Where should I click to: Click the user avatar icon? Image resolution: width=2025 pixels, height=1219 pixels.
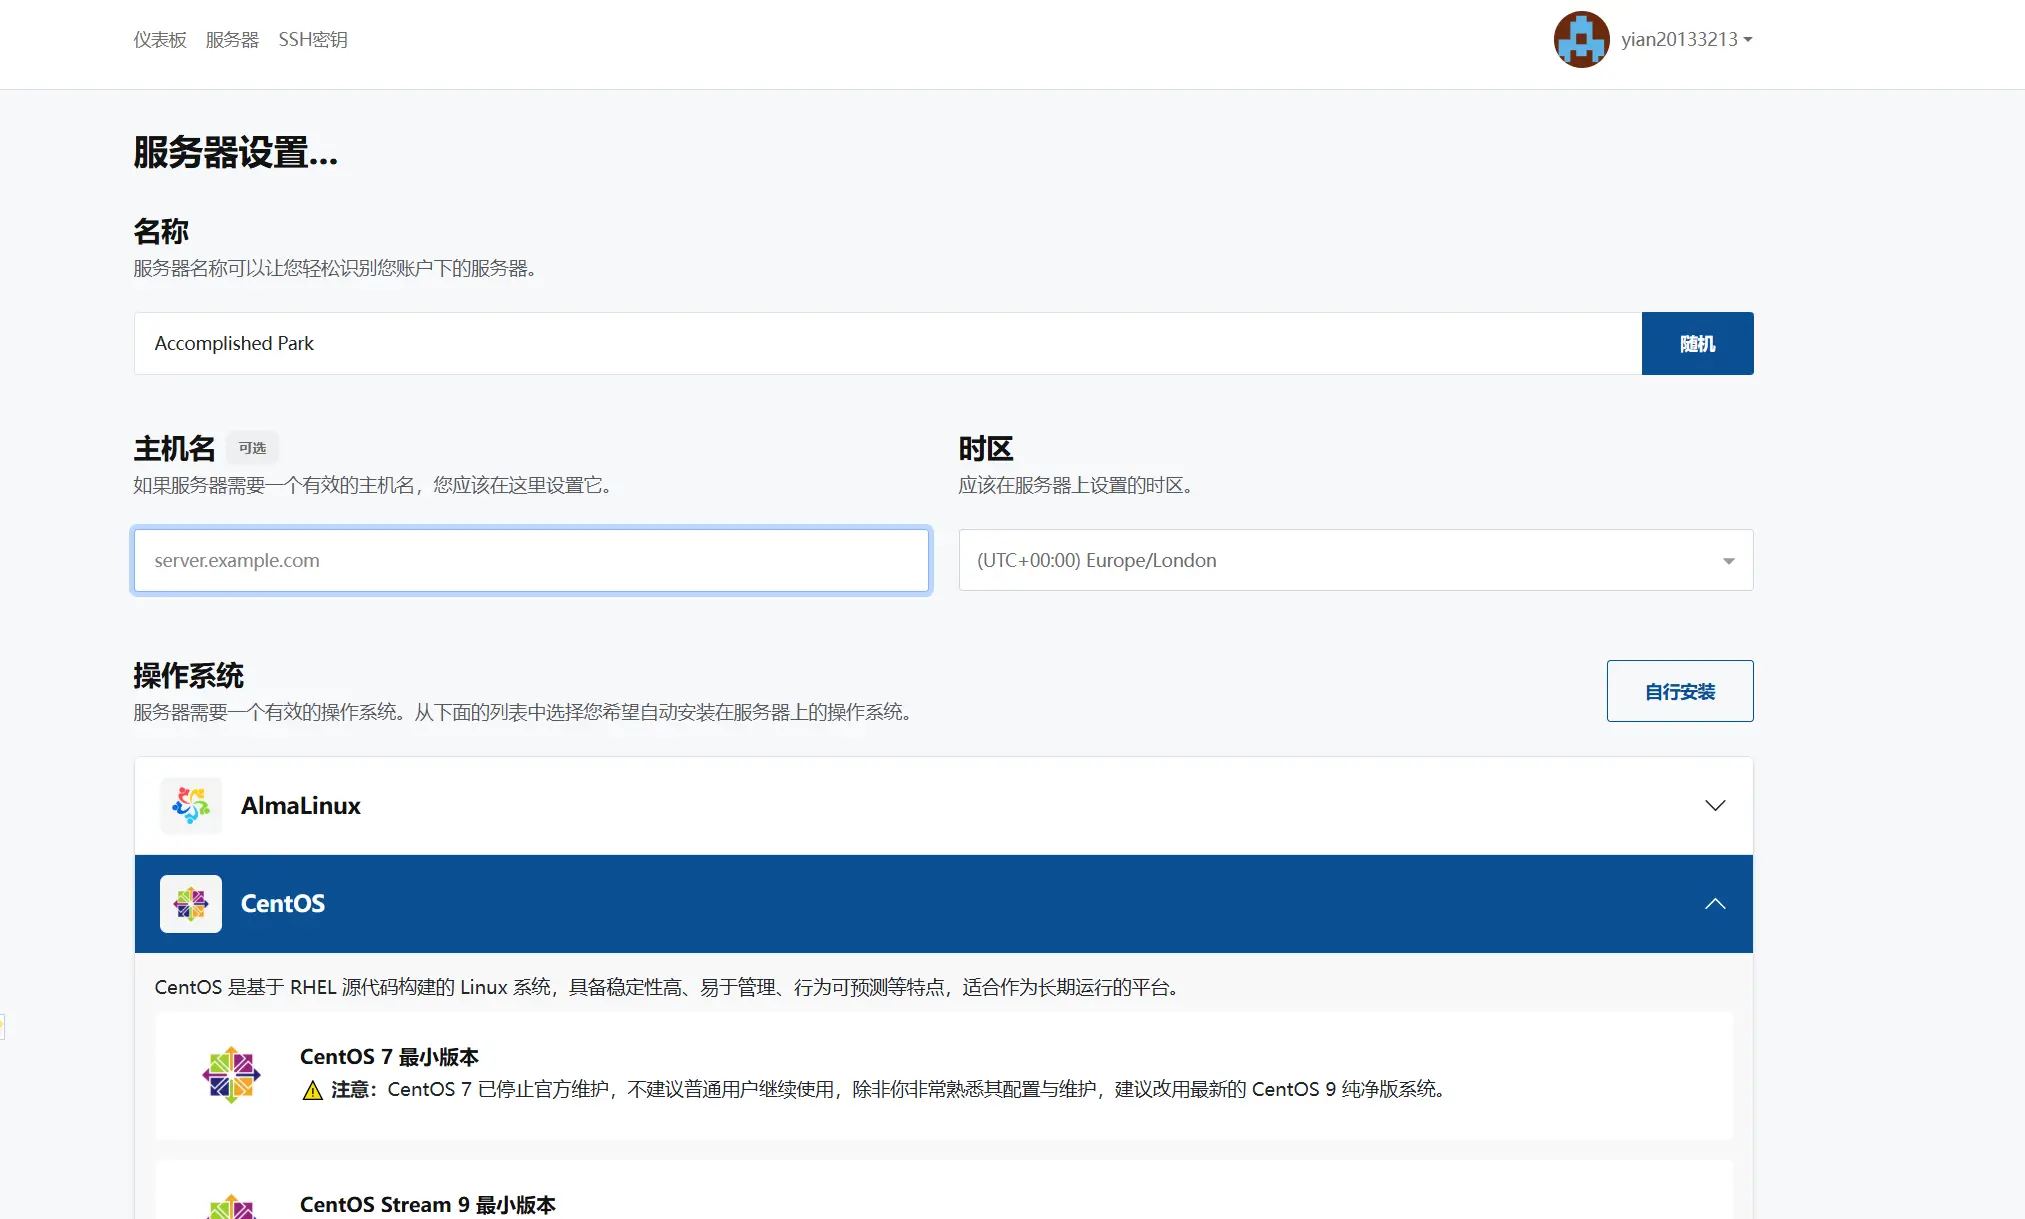tap(1581, 39)
